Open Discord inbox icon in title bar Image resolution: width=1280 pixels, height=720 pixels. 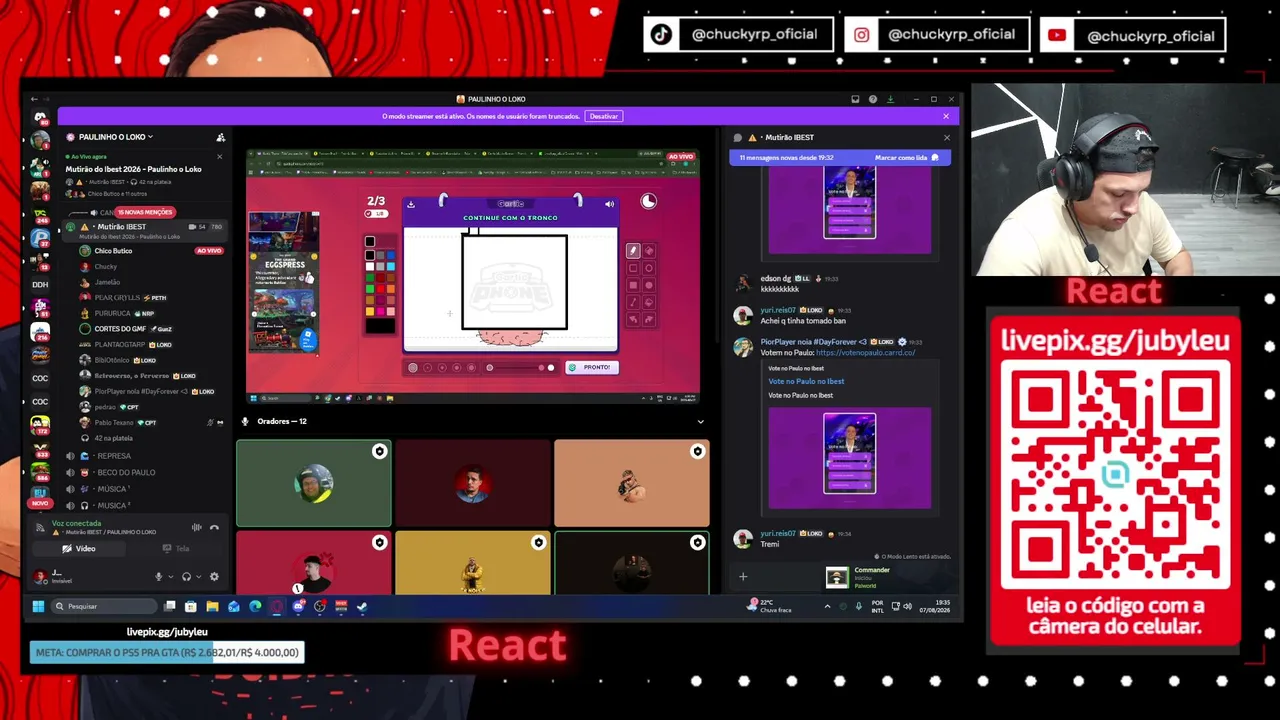(x=855, y=99)
